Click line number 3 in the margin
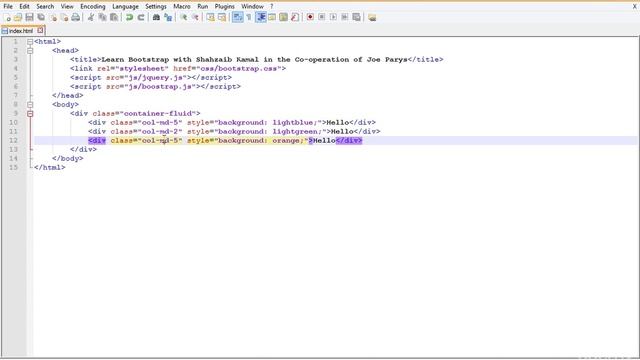The width and height of the screenshot is (640, 360). [x=16, y=60]
